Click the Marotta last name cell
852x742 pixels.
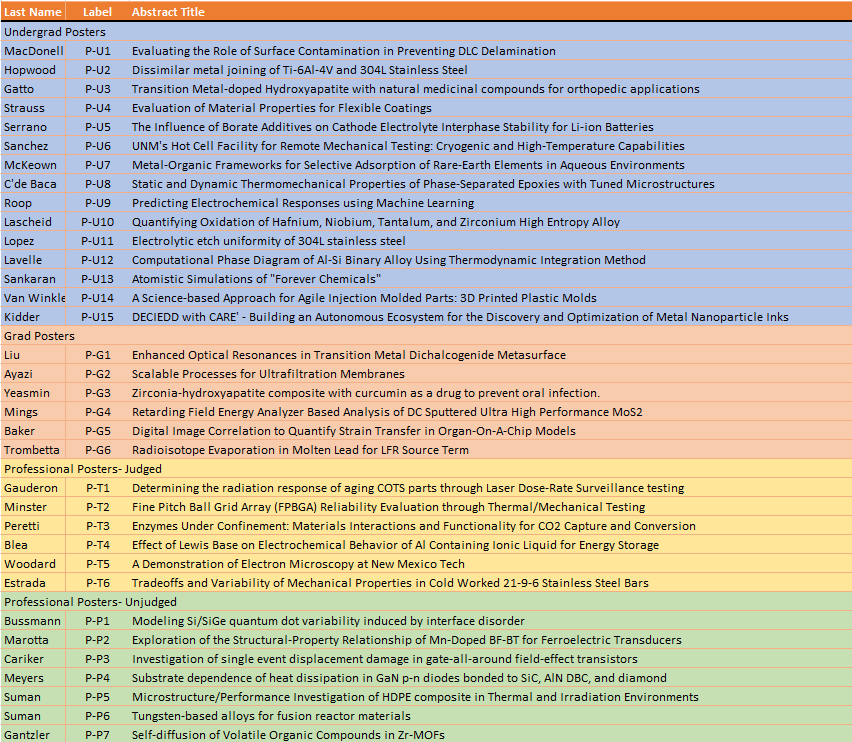(x=33, y=640)
